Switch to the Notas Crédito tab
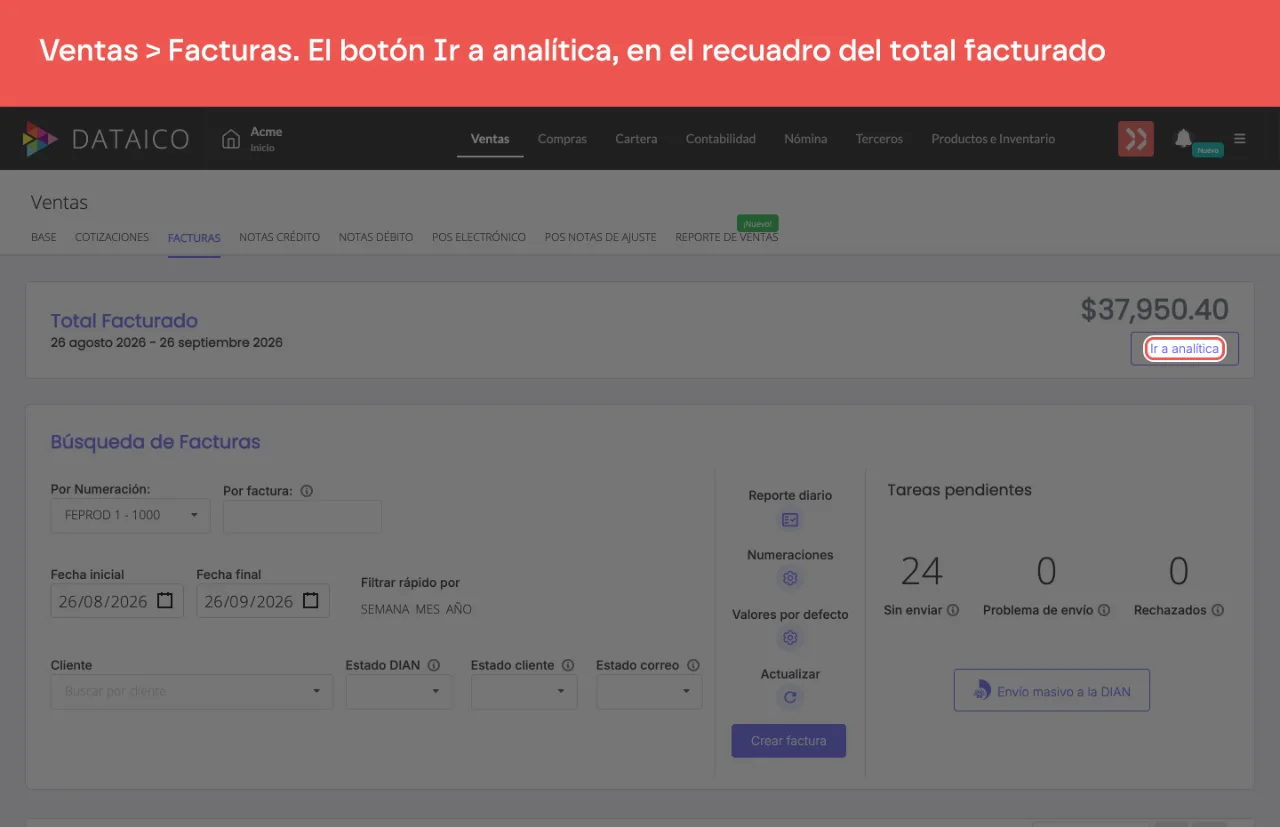 pyautogui.click(x=280, y=237)
